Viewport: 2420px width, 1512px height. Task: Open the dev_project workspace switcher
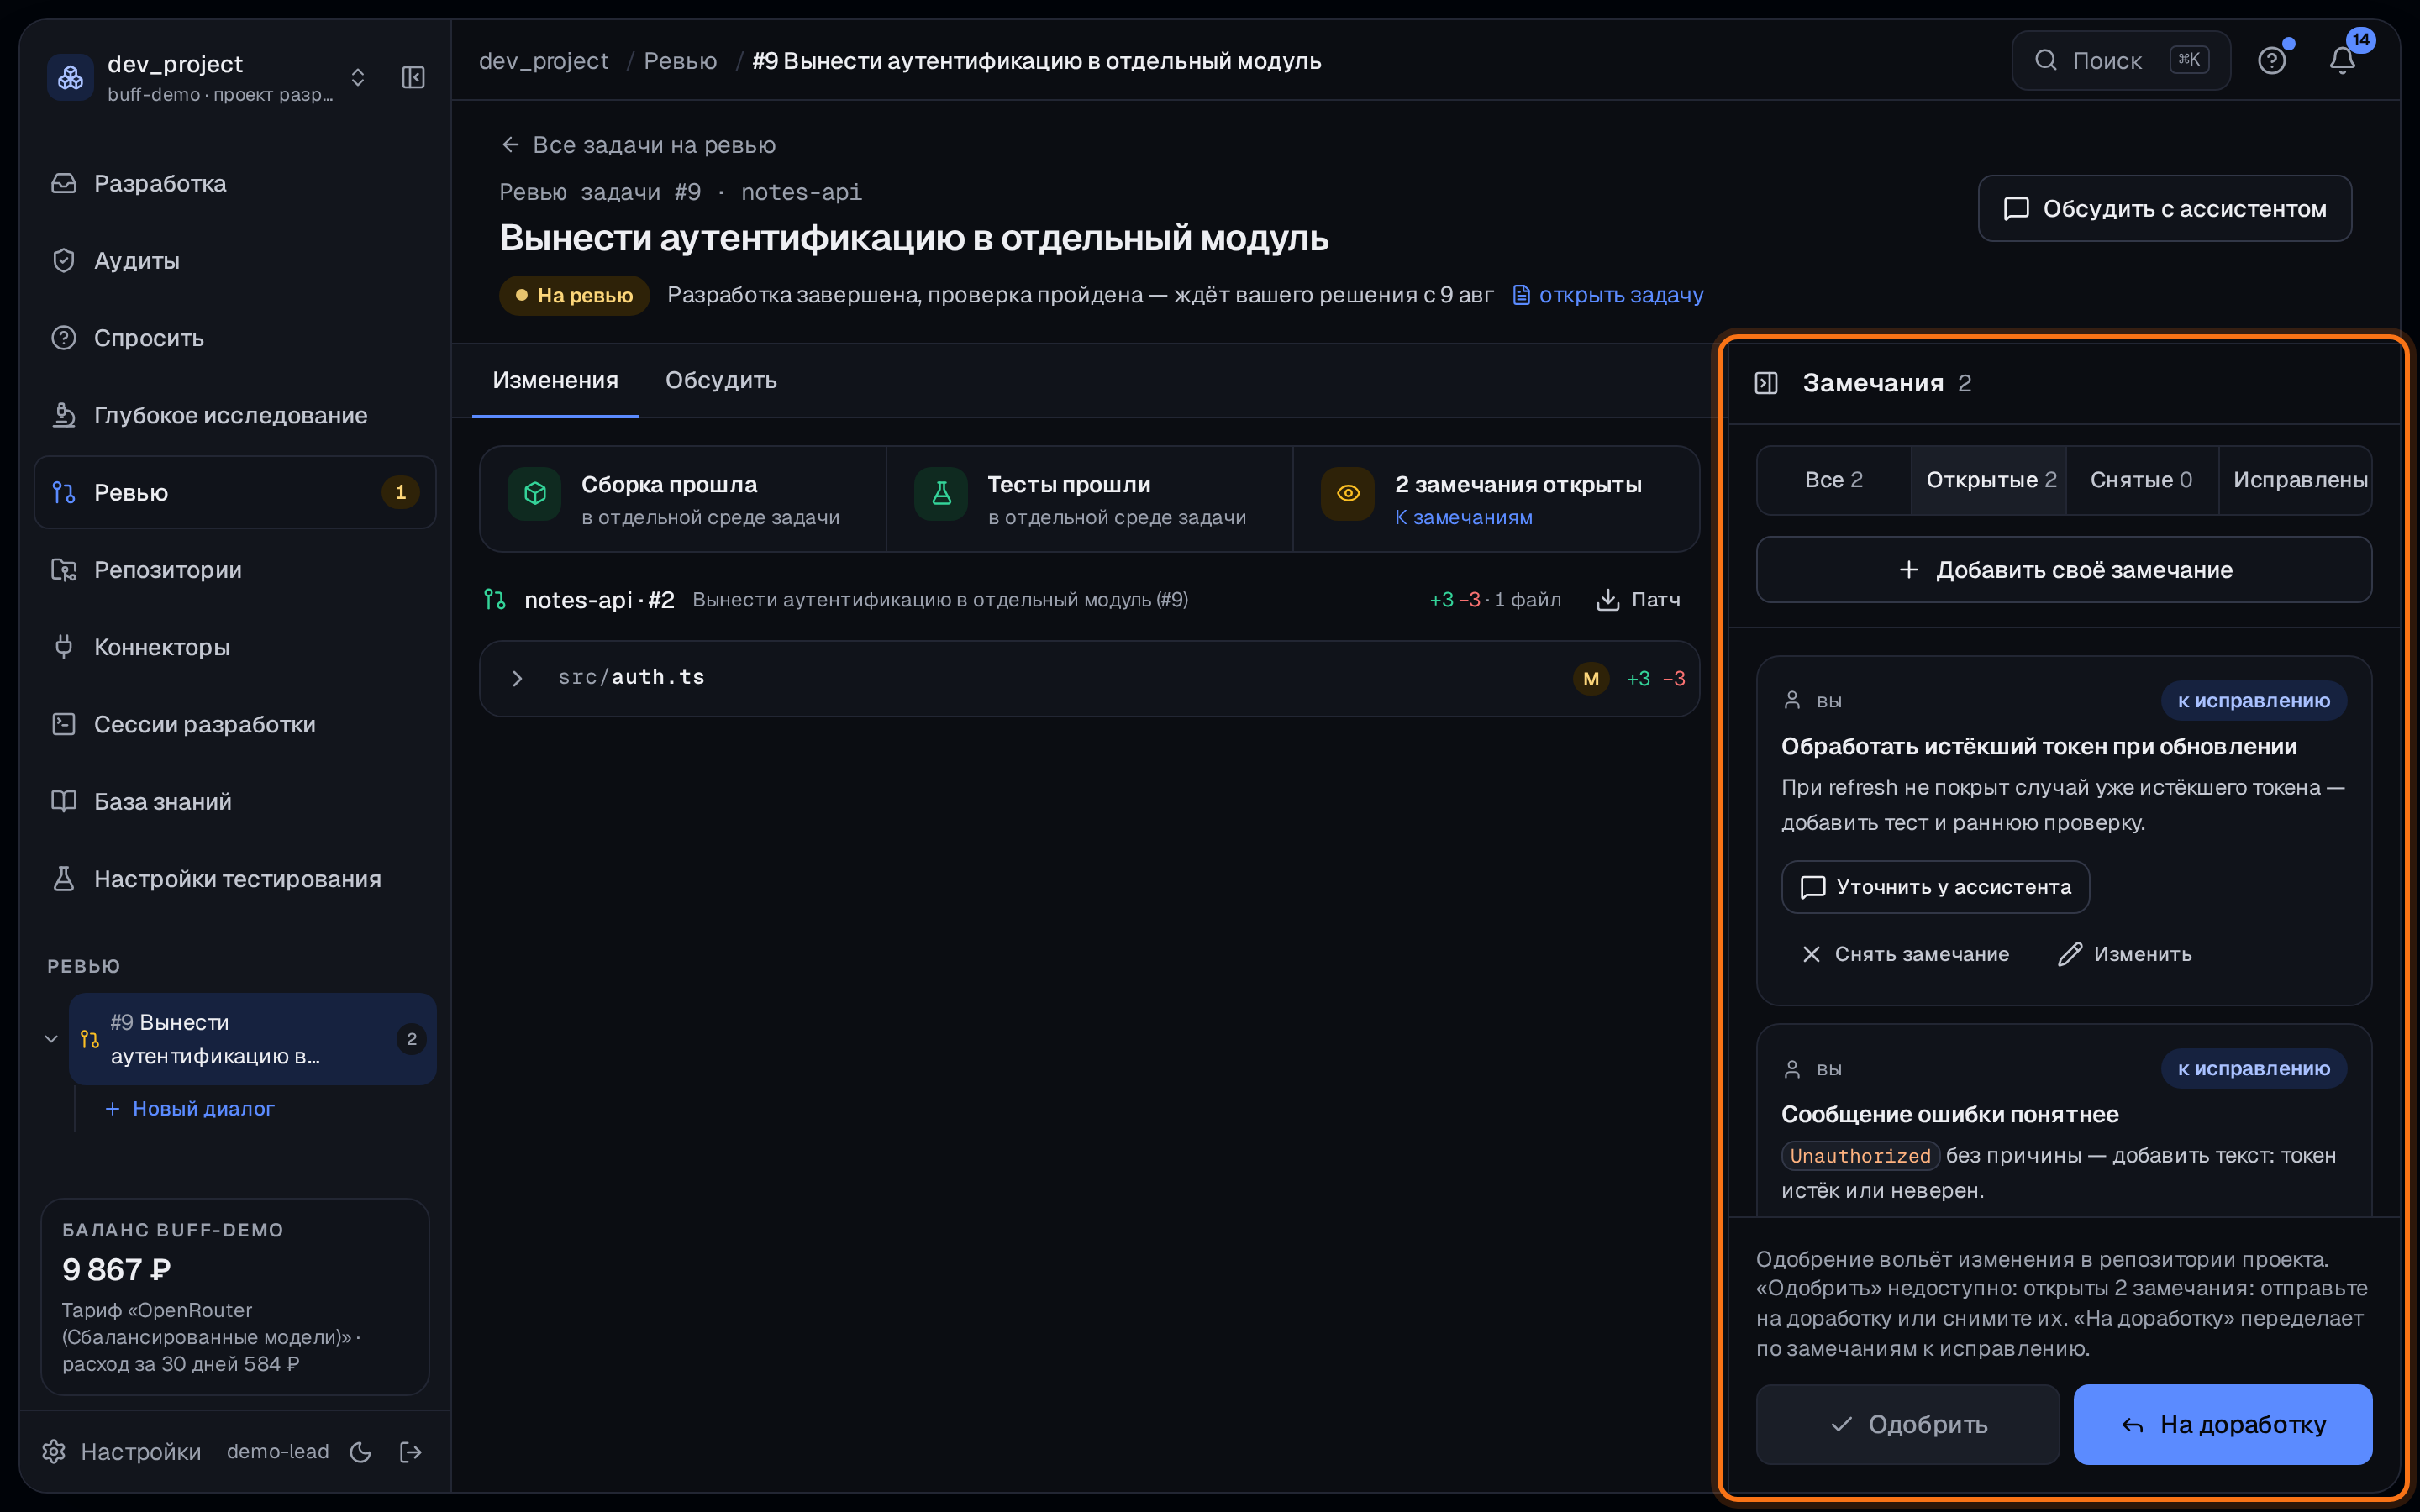point(207,77)
